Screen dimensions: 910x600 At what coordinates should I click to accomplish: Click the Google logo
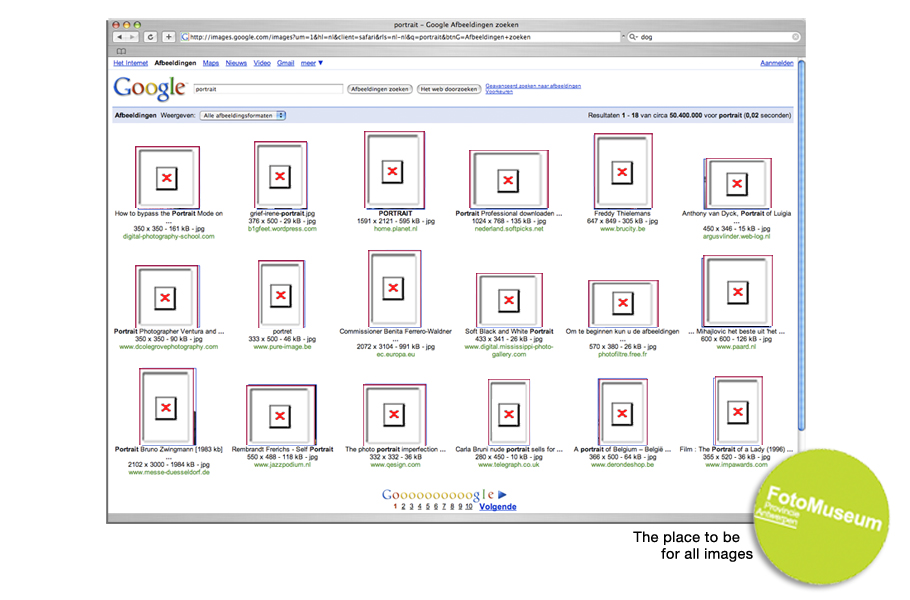(x=150, y=88)
